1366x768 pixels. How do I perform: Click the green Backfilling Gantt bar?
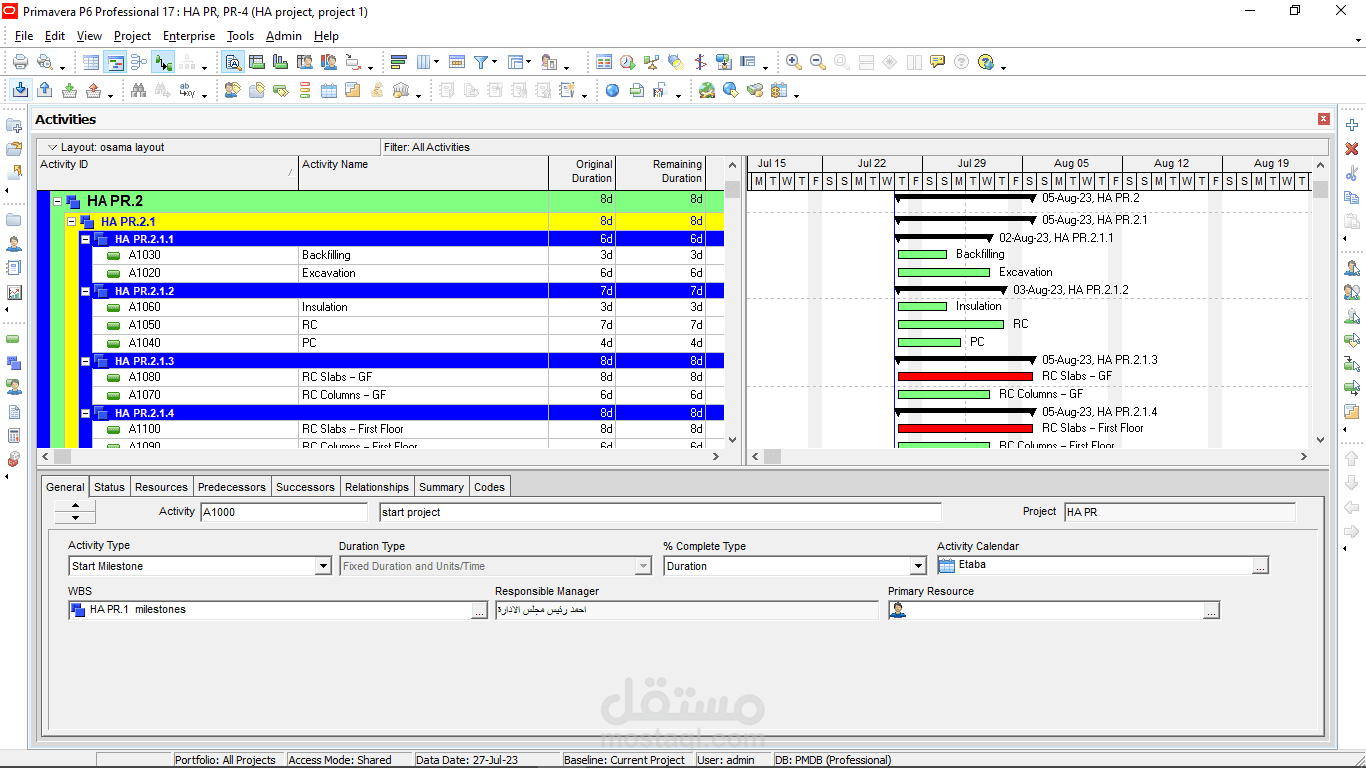pyautogui.click(x=922, y=255)
